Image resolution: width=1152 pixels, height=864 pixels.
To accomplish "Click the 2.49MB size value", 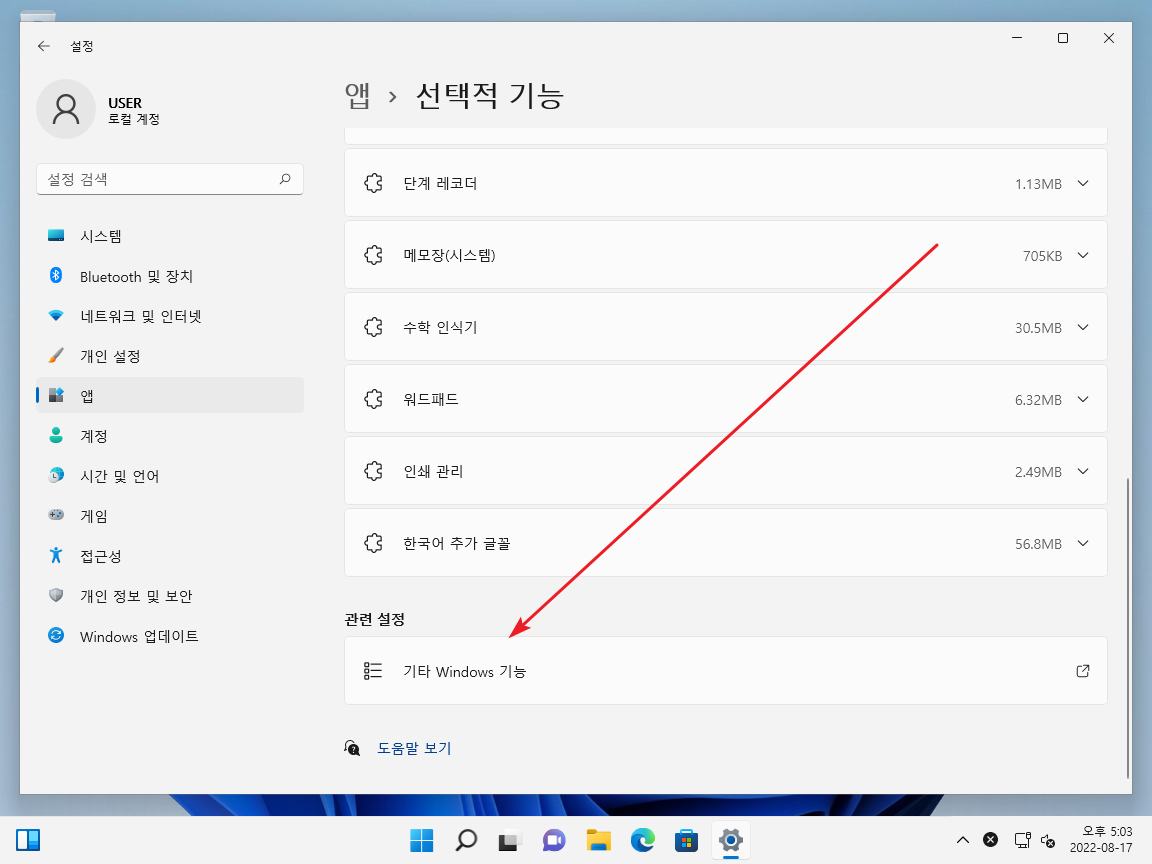I will tap(1038, 472).
